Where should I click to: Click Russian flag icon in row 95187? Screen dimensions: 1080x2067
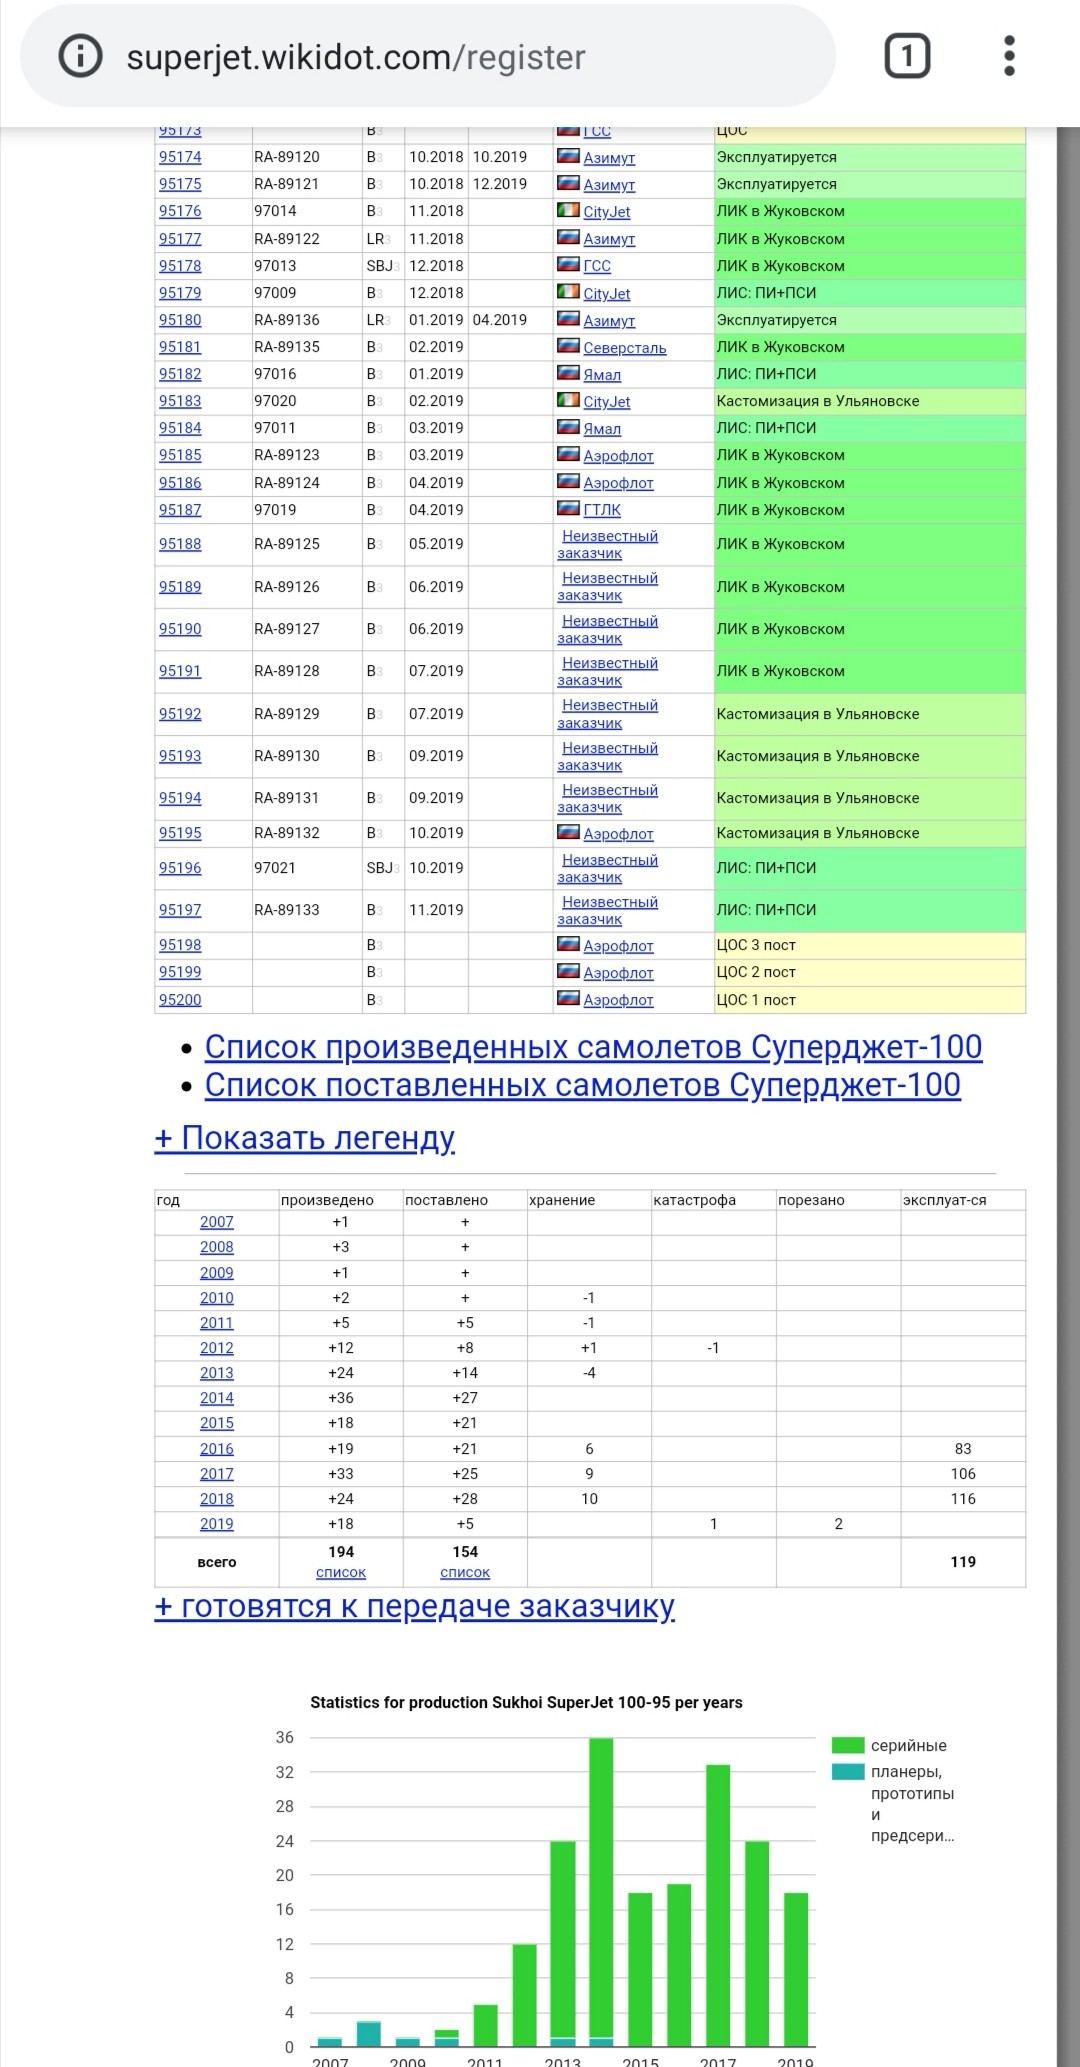(568, 508)
